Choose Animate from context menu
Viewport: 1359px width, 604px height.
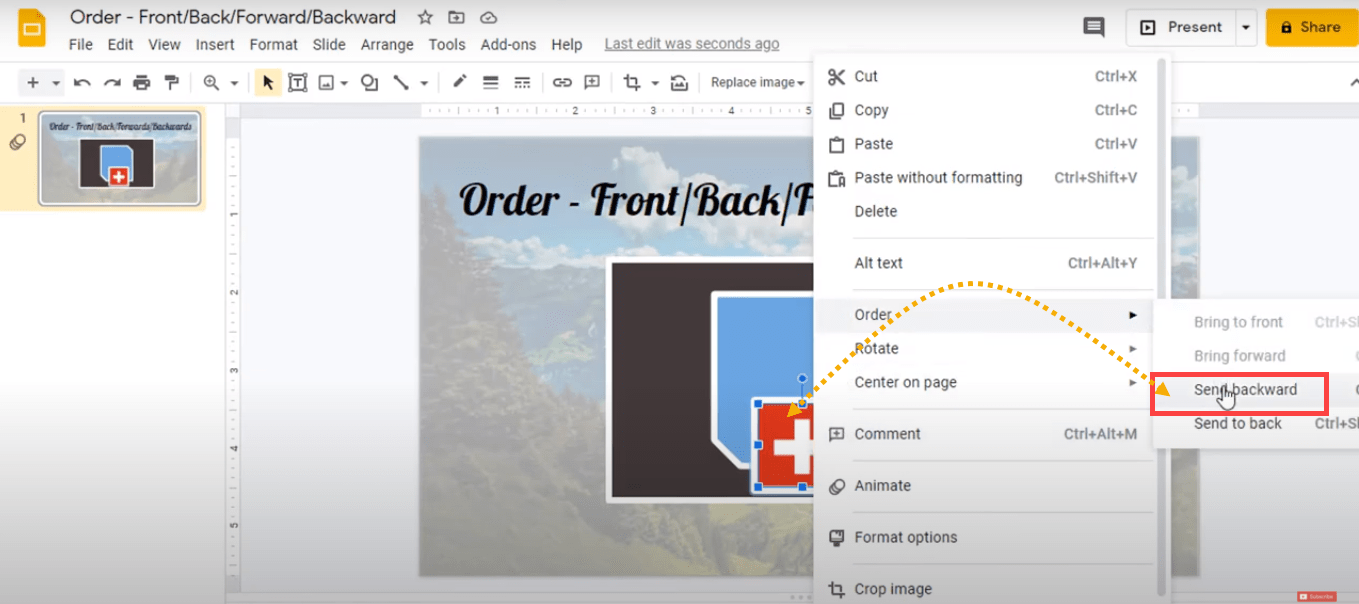(986, 486)
